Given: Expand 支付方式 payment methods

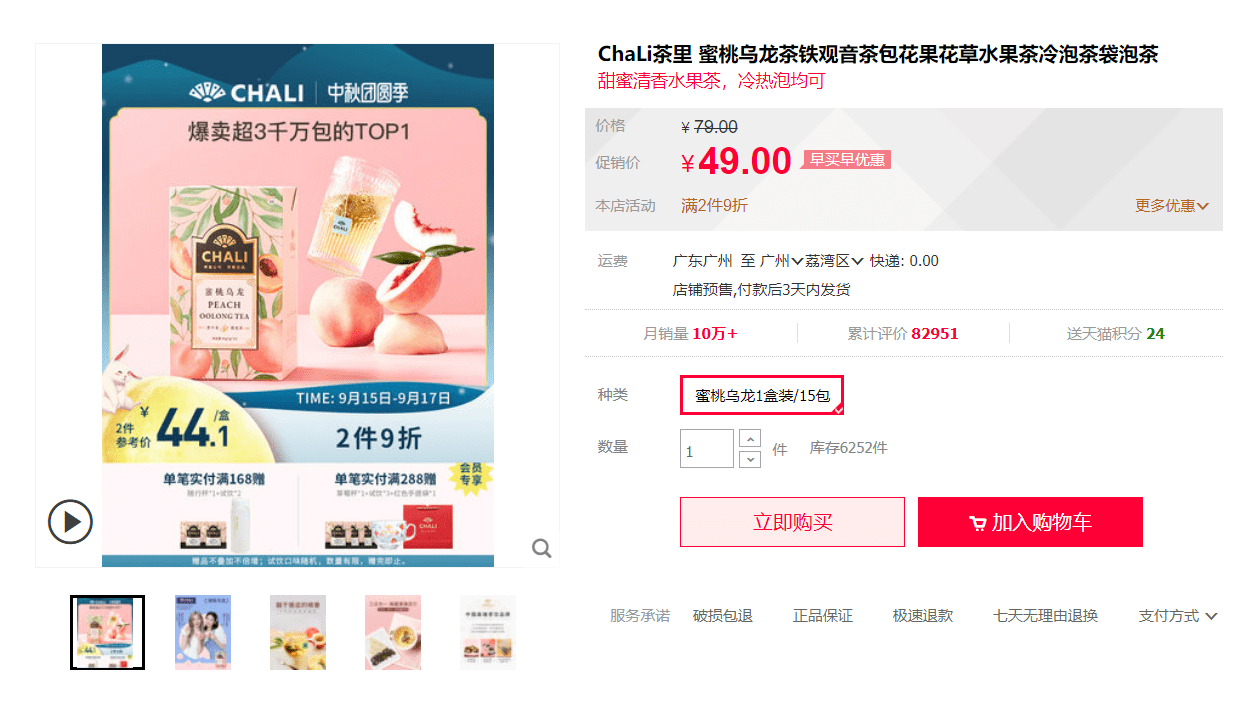Looking at the screenshot, I should pyautogui.click(x=1177, y=616).
